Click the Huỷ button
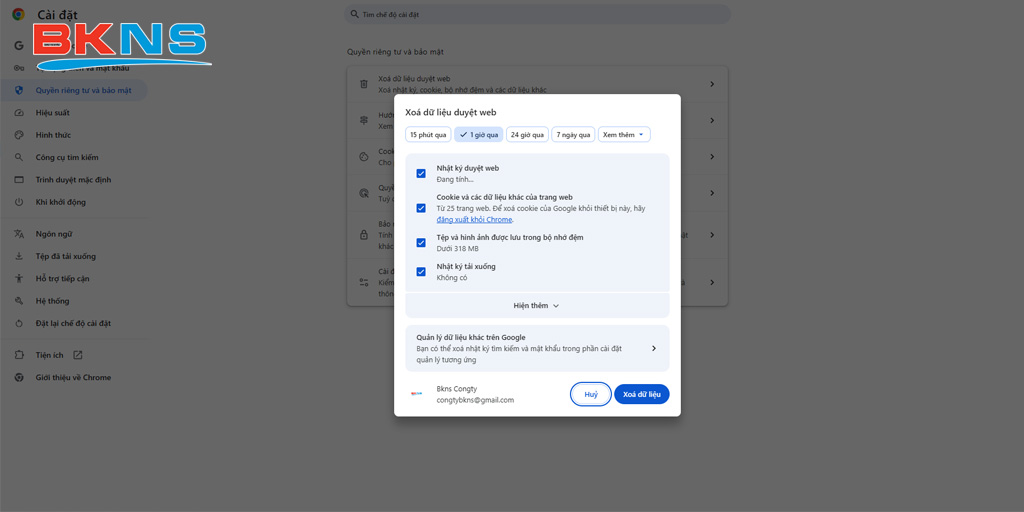Image resolution: width=1024 pixels, height=512 pixels. [x=591, y=394]
